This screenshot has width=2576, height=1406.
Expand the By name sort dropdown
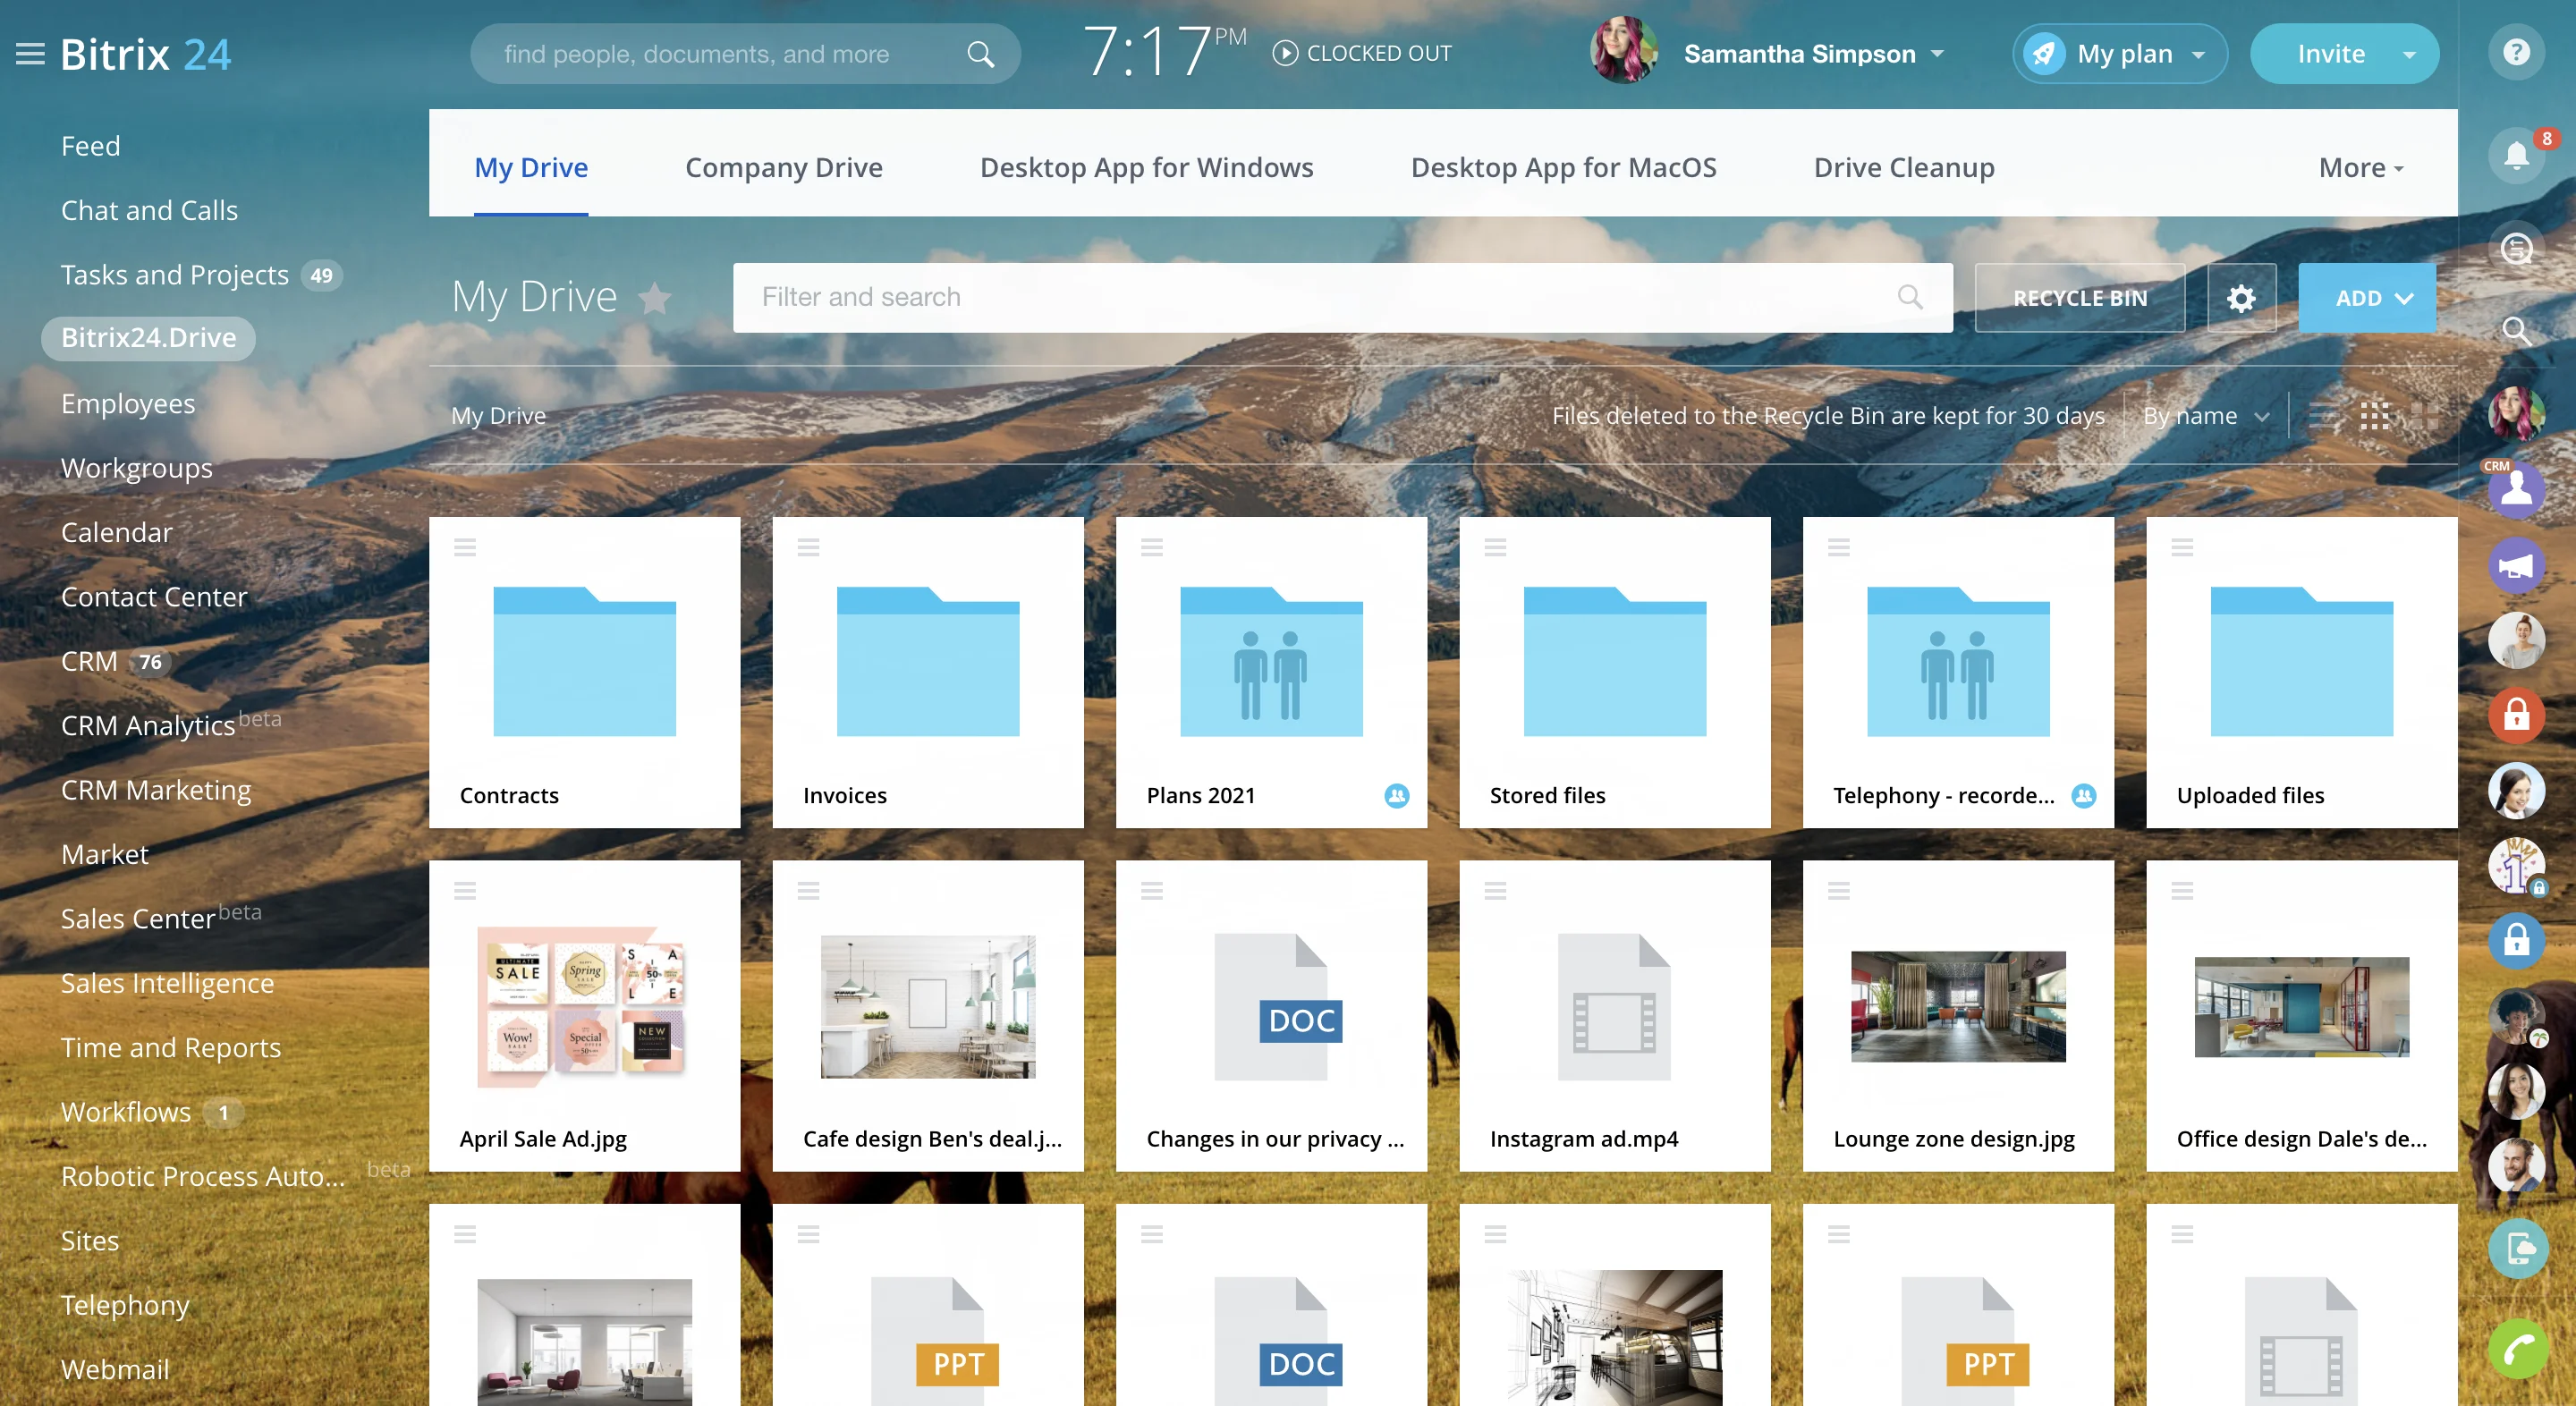pos(2204,416)
